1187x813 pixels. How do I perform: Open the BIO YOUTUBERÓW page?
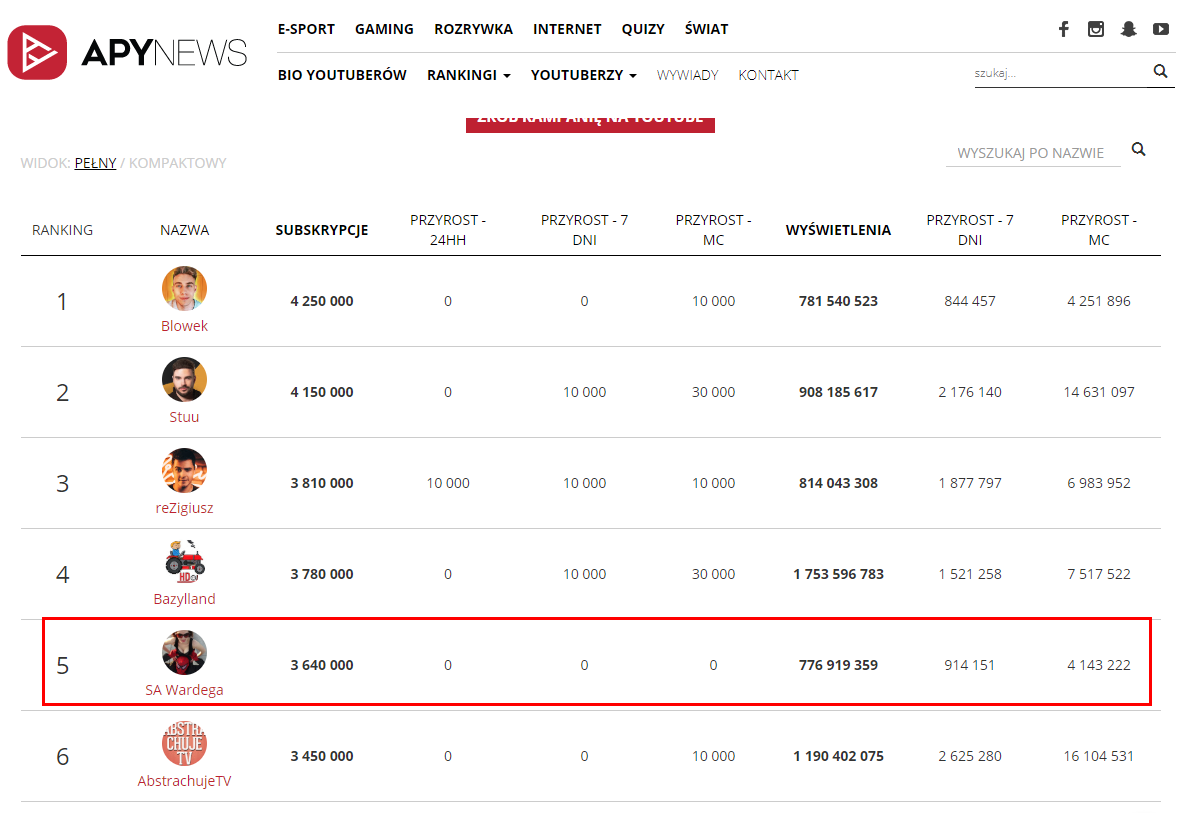tap(342, 75)
